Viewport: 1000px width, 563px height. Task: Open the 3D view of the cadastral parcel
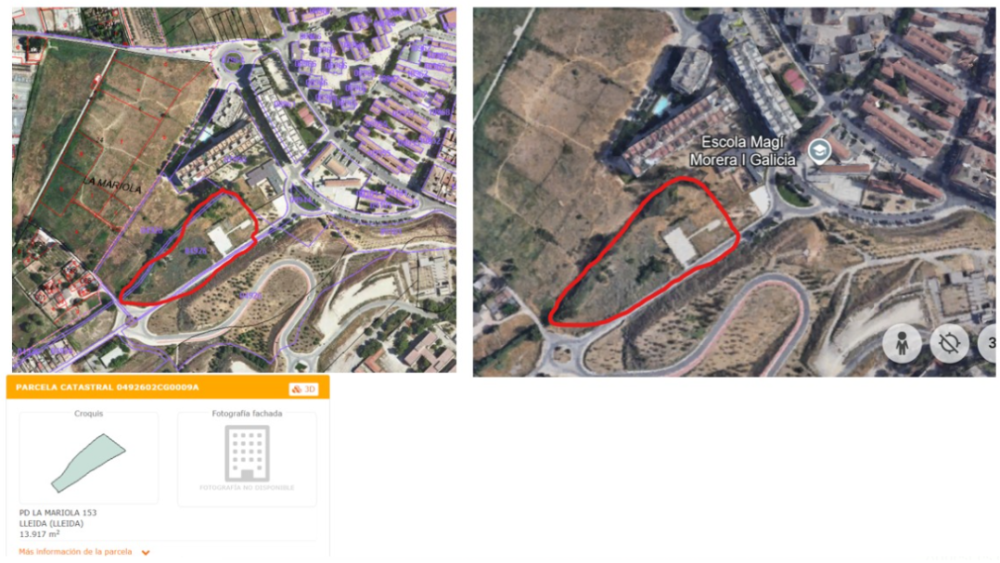[304, 389]
